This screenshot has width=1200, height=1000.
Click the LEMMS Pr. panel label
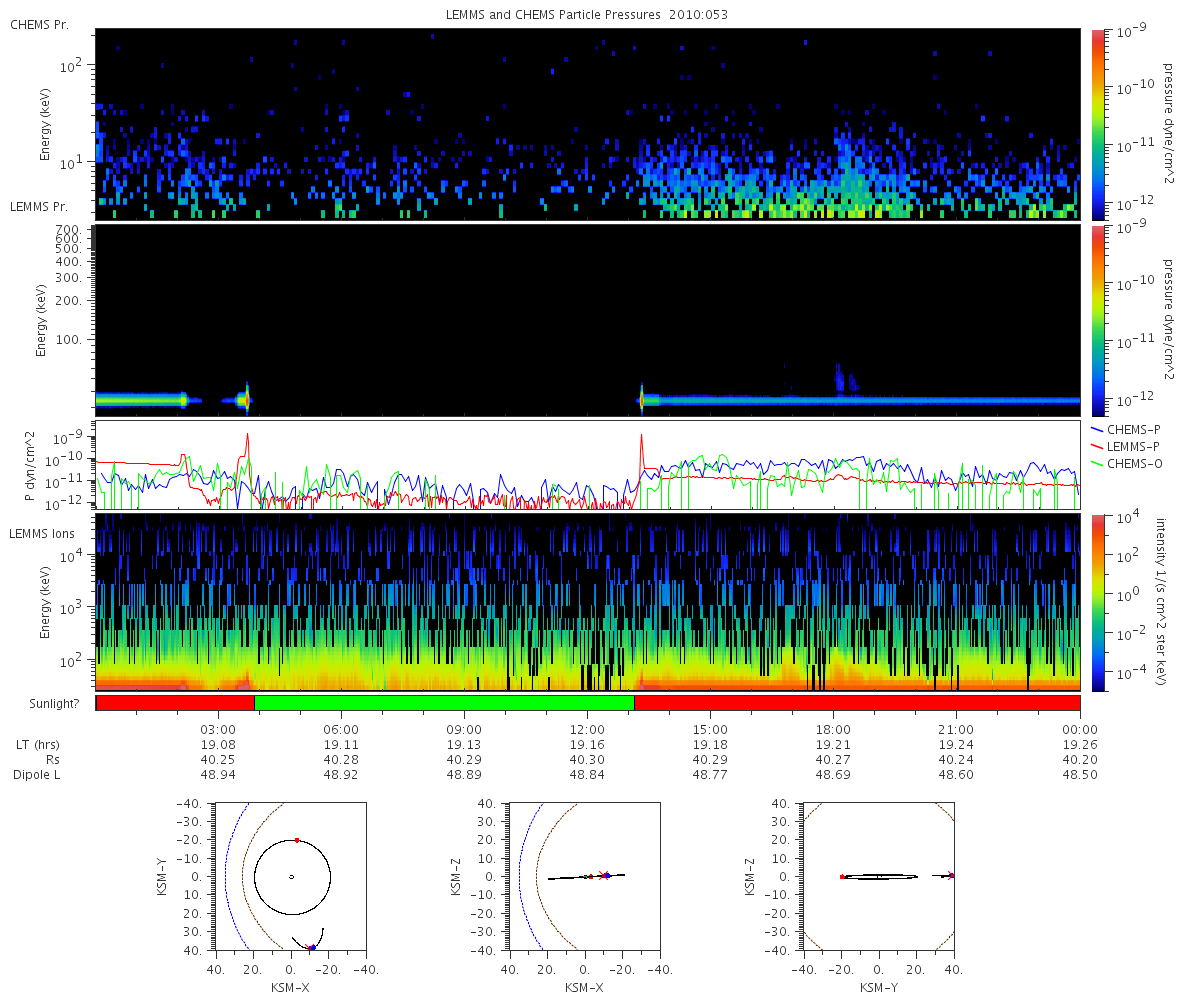click(39, 207)
